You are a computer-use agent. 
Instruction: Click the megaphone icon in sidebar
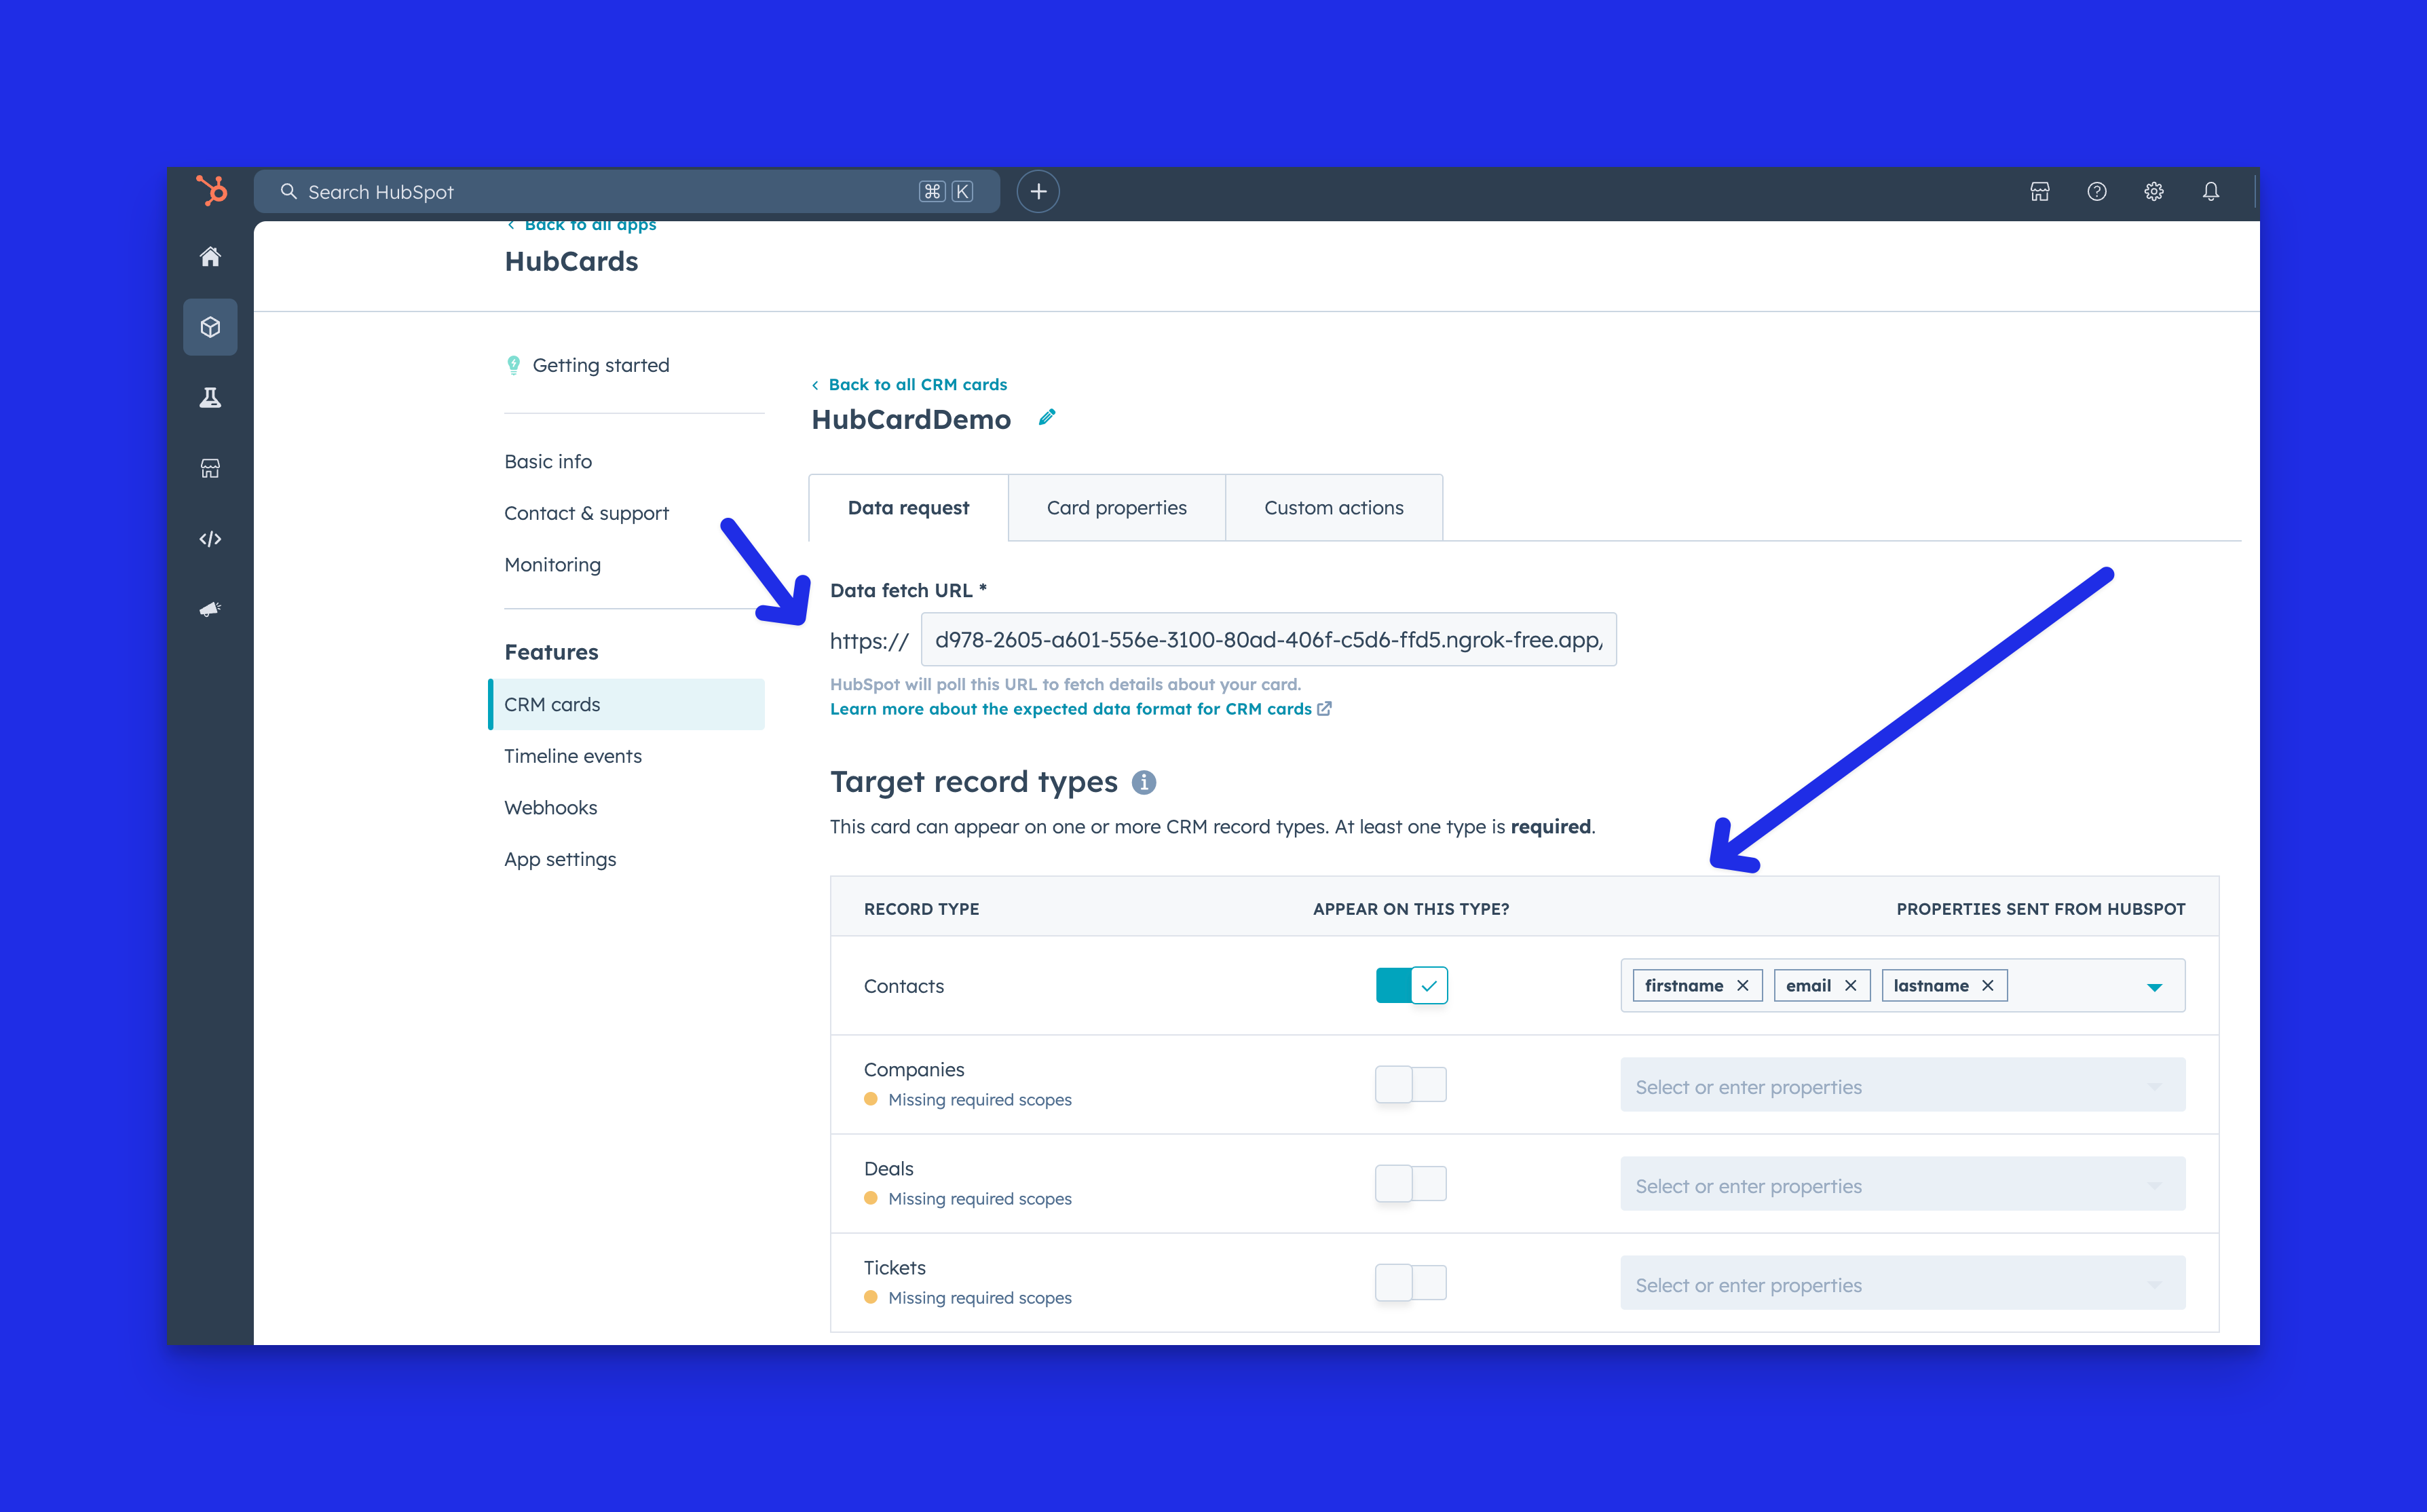[210, 609]
